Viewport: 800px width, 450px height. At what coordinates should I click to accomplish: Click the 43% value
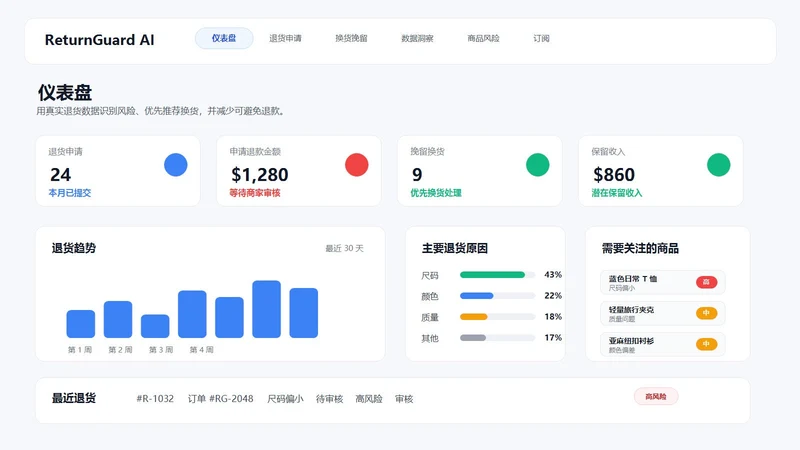tap(553, 274)
